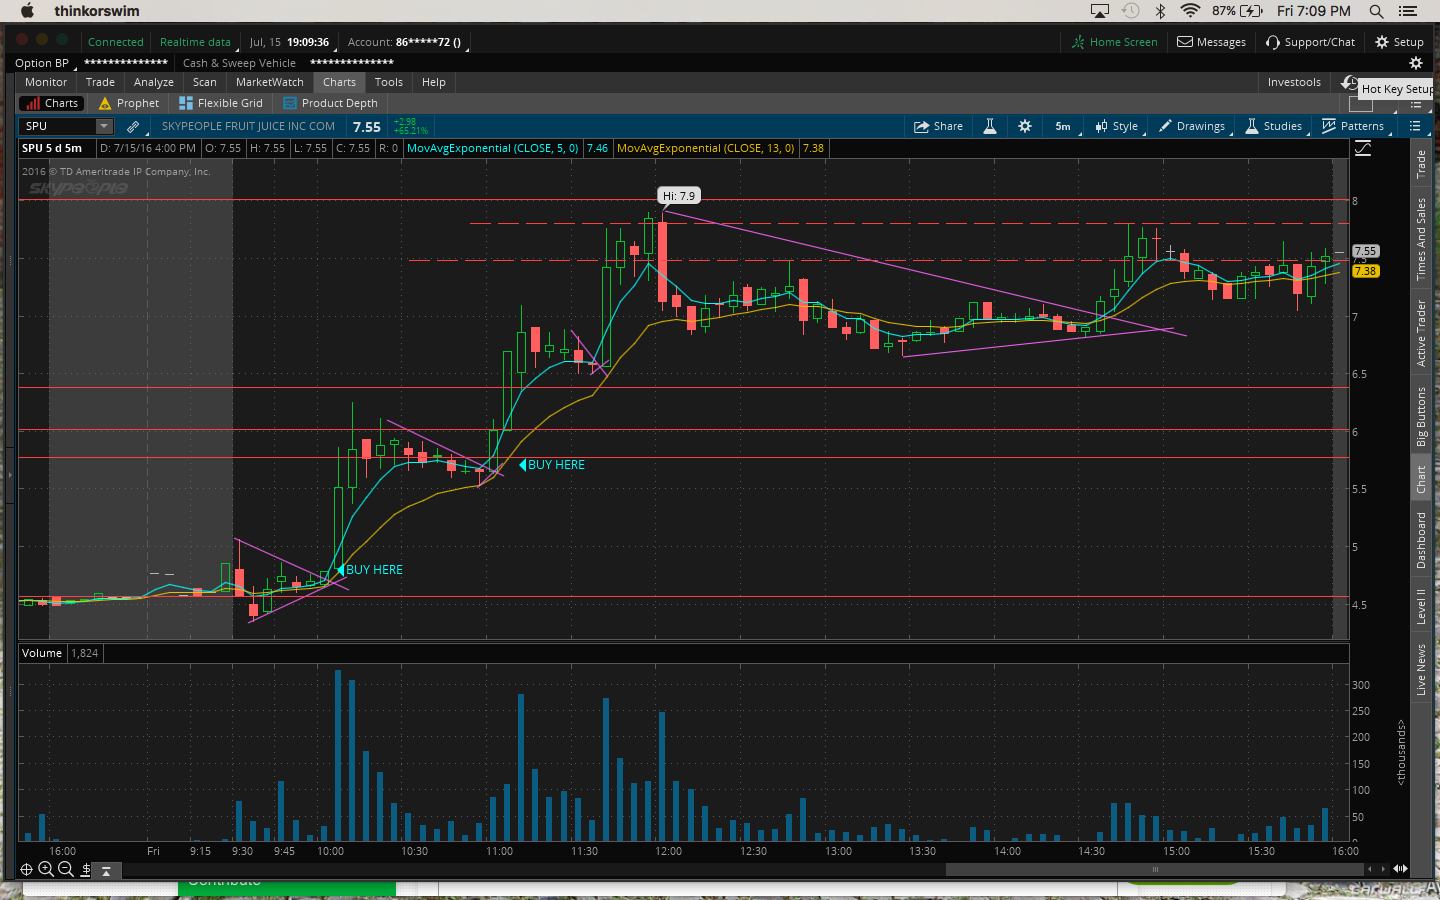Switch to the Flexible Grid view
The image size is (1440, 900).
tap(220, 103)
